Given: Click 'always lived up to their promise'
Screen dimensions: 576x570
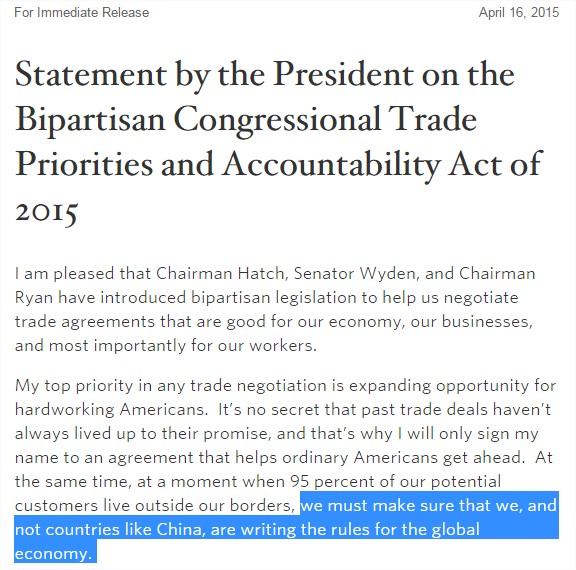Looking at the screenshot, I should tap(143, 434).
